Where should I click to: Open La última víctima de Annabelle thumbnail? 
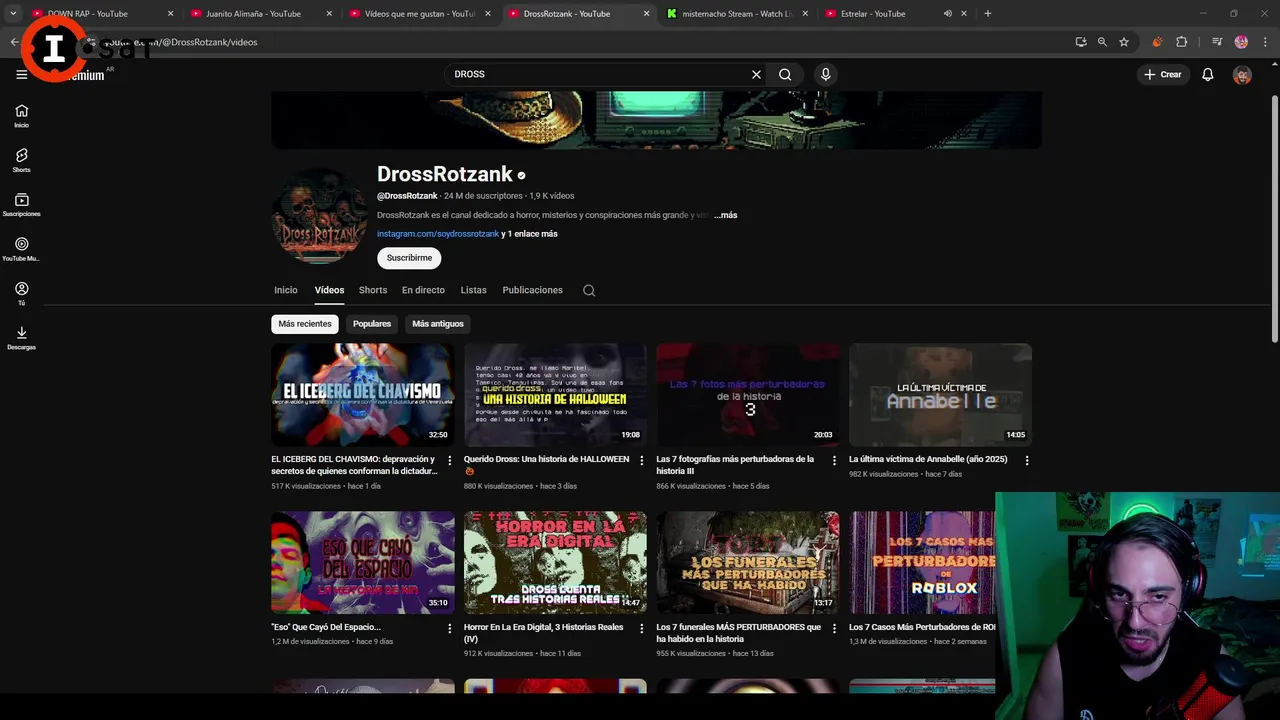point(940,394)
